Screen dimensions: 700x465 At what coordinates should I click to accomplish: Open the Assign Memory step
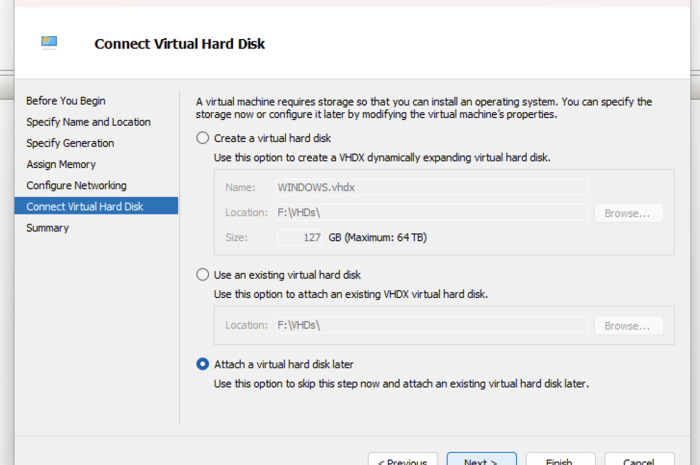pyautogui.click(x=61, y=164)
